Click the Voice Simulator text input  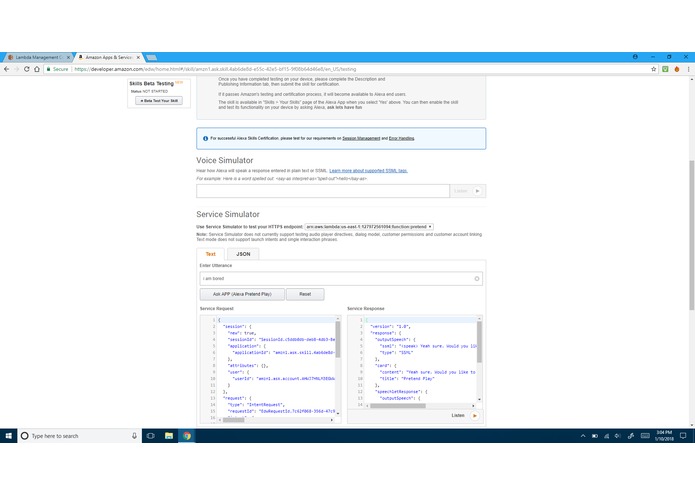pos(323,191)
